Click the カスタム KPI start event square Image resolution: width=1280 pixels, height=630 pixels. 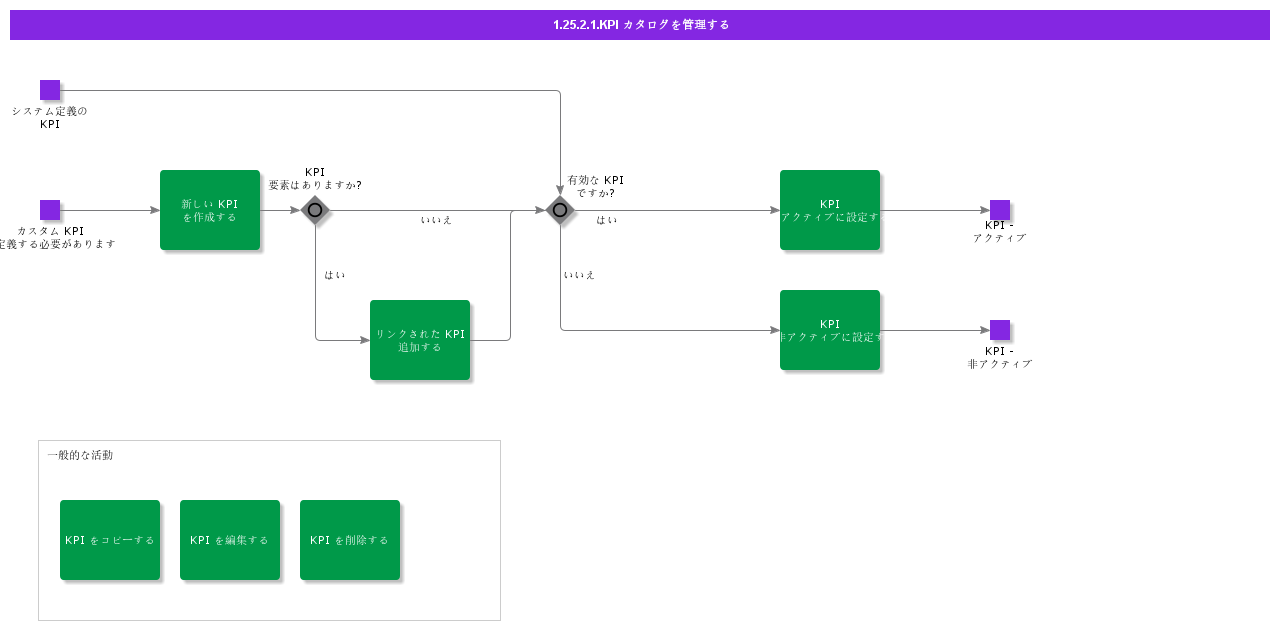pyautogui.click(x=50, y=210)
